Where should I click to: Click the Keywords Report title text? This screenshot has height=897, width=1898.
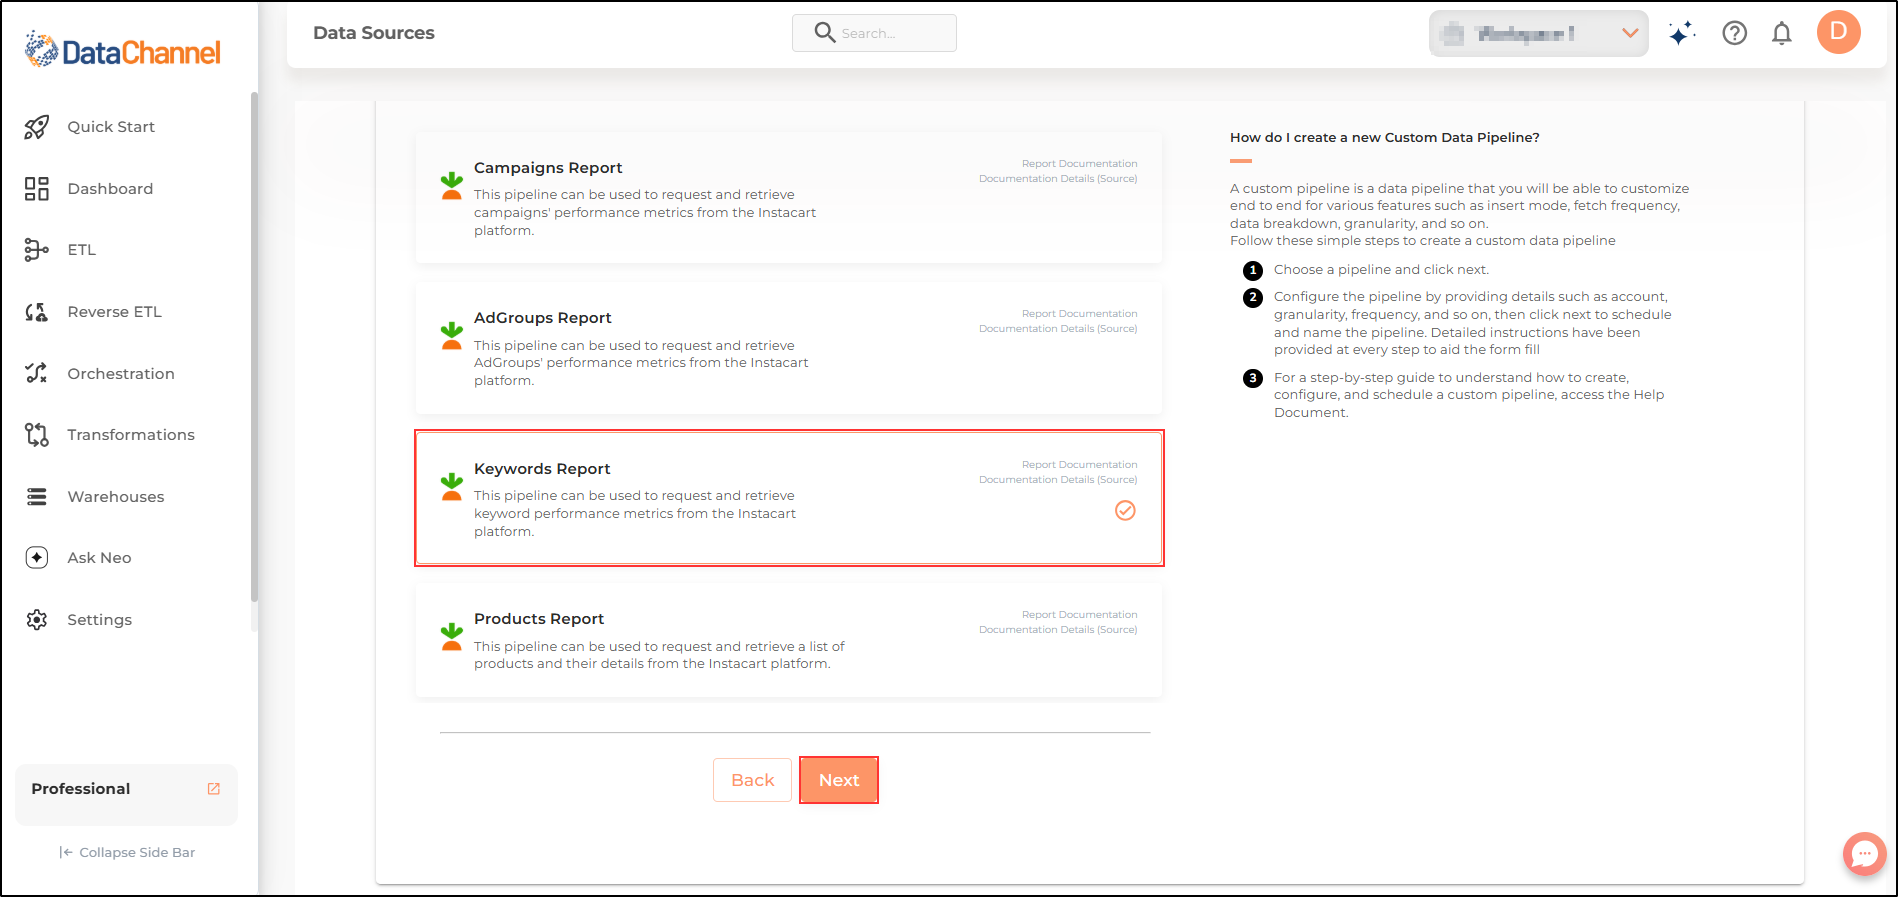click(x=542, y=469)
